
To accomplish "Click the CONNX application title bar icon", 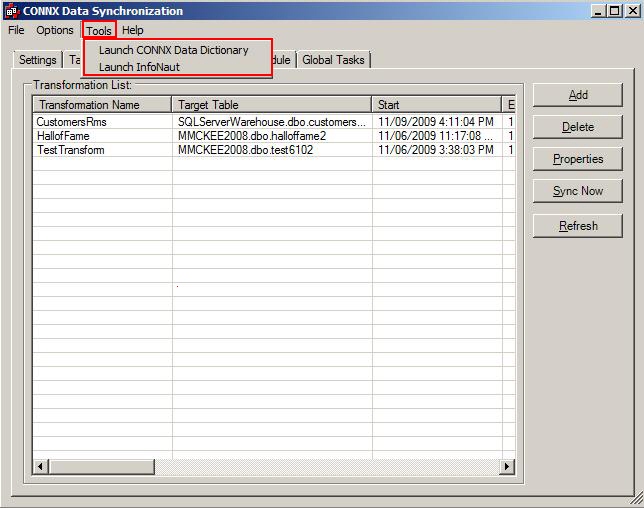I will coord(12,11).
